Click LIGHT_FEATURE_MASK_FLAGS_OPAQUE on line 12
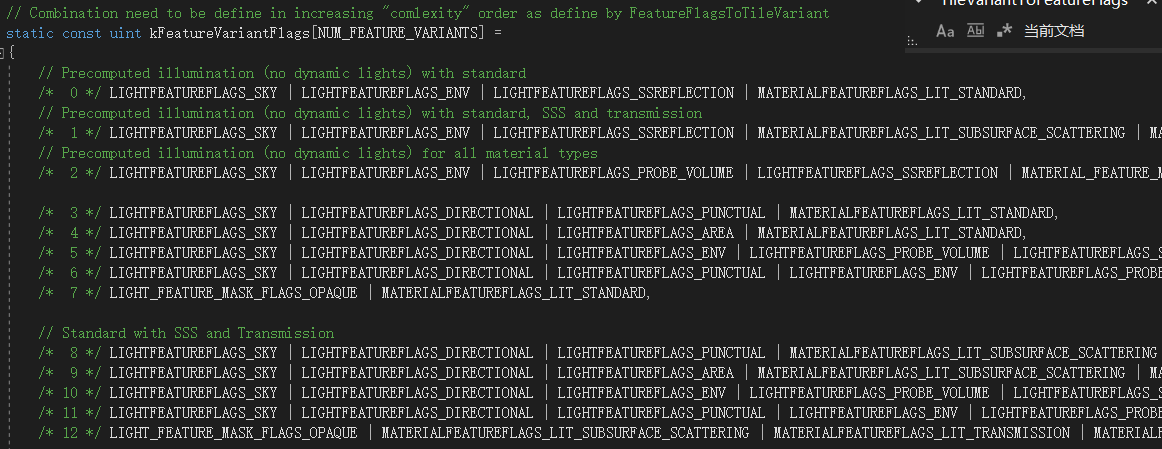The image size is (1162, 449). click(x=233, y=433)
